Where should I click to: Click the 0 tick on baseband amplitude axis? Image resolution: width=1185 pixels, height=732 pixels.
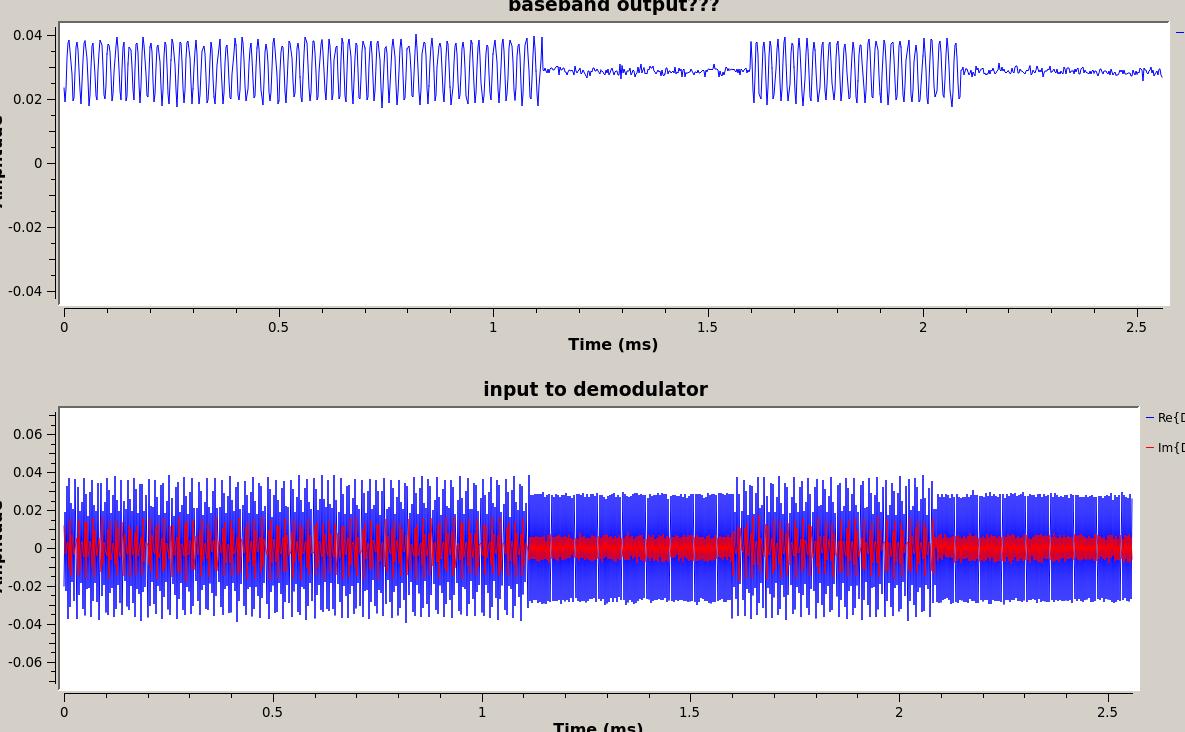click(x=38, y=163)
